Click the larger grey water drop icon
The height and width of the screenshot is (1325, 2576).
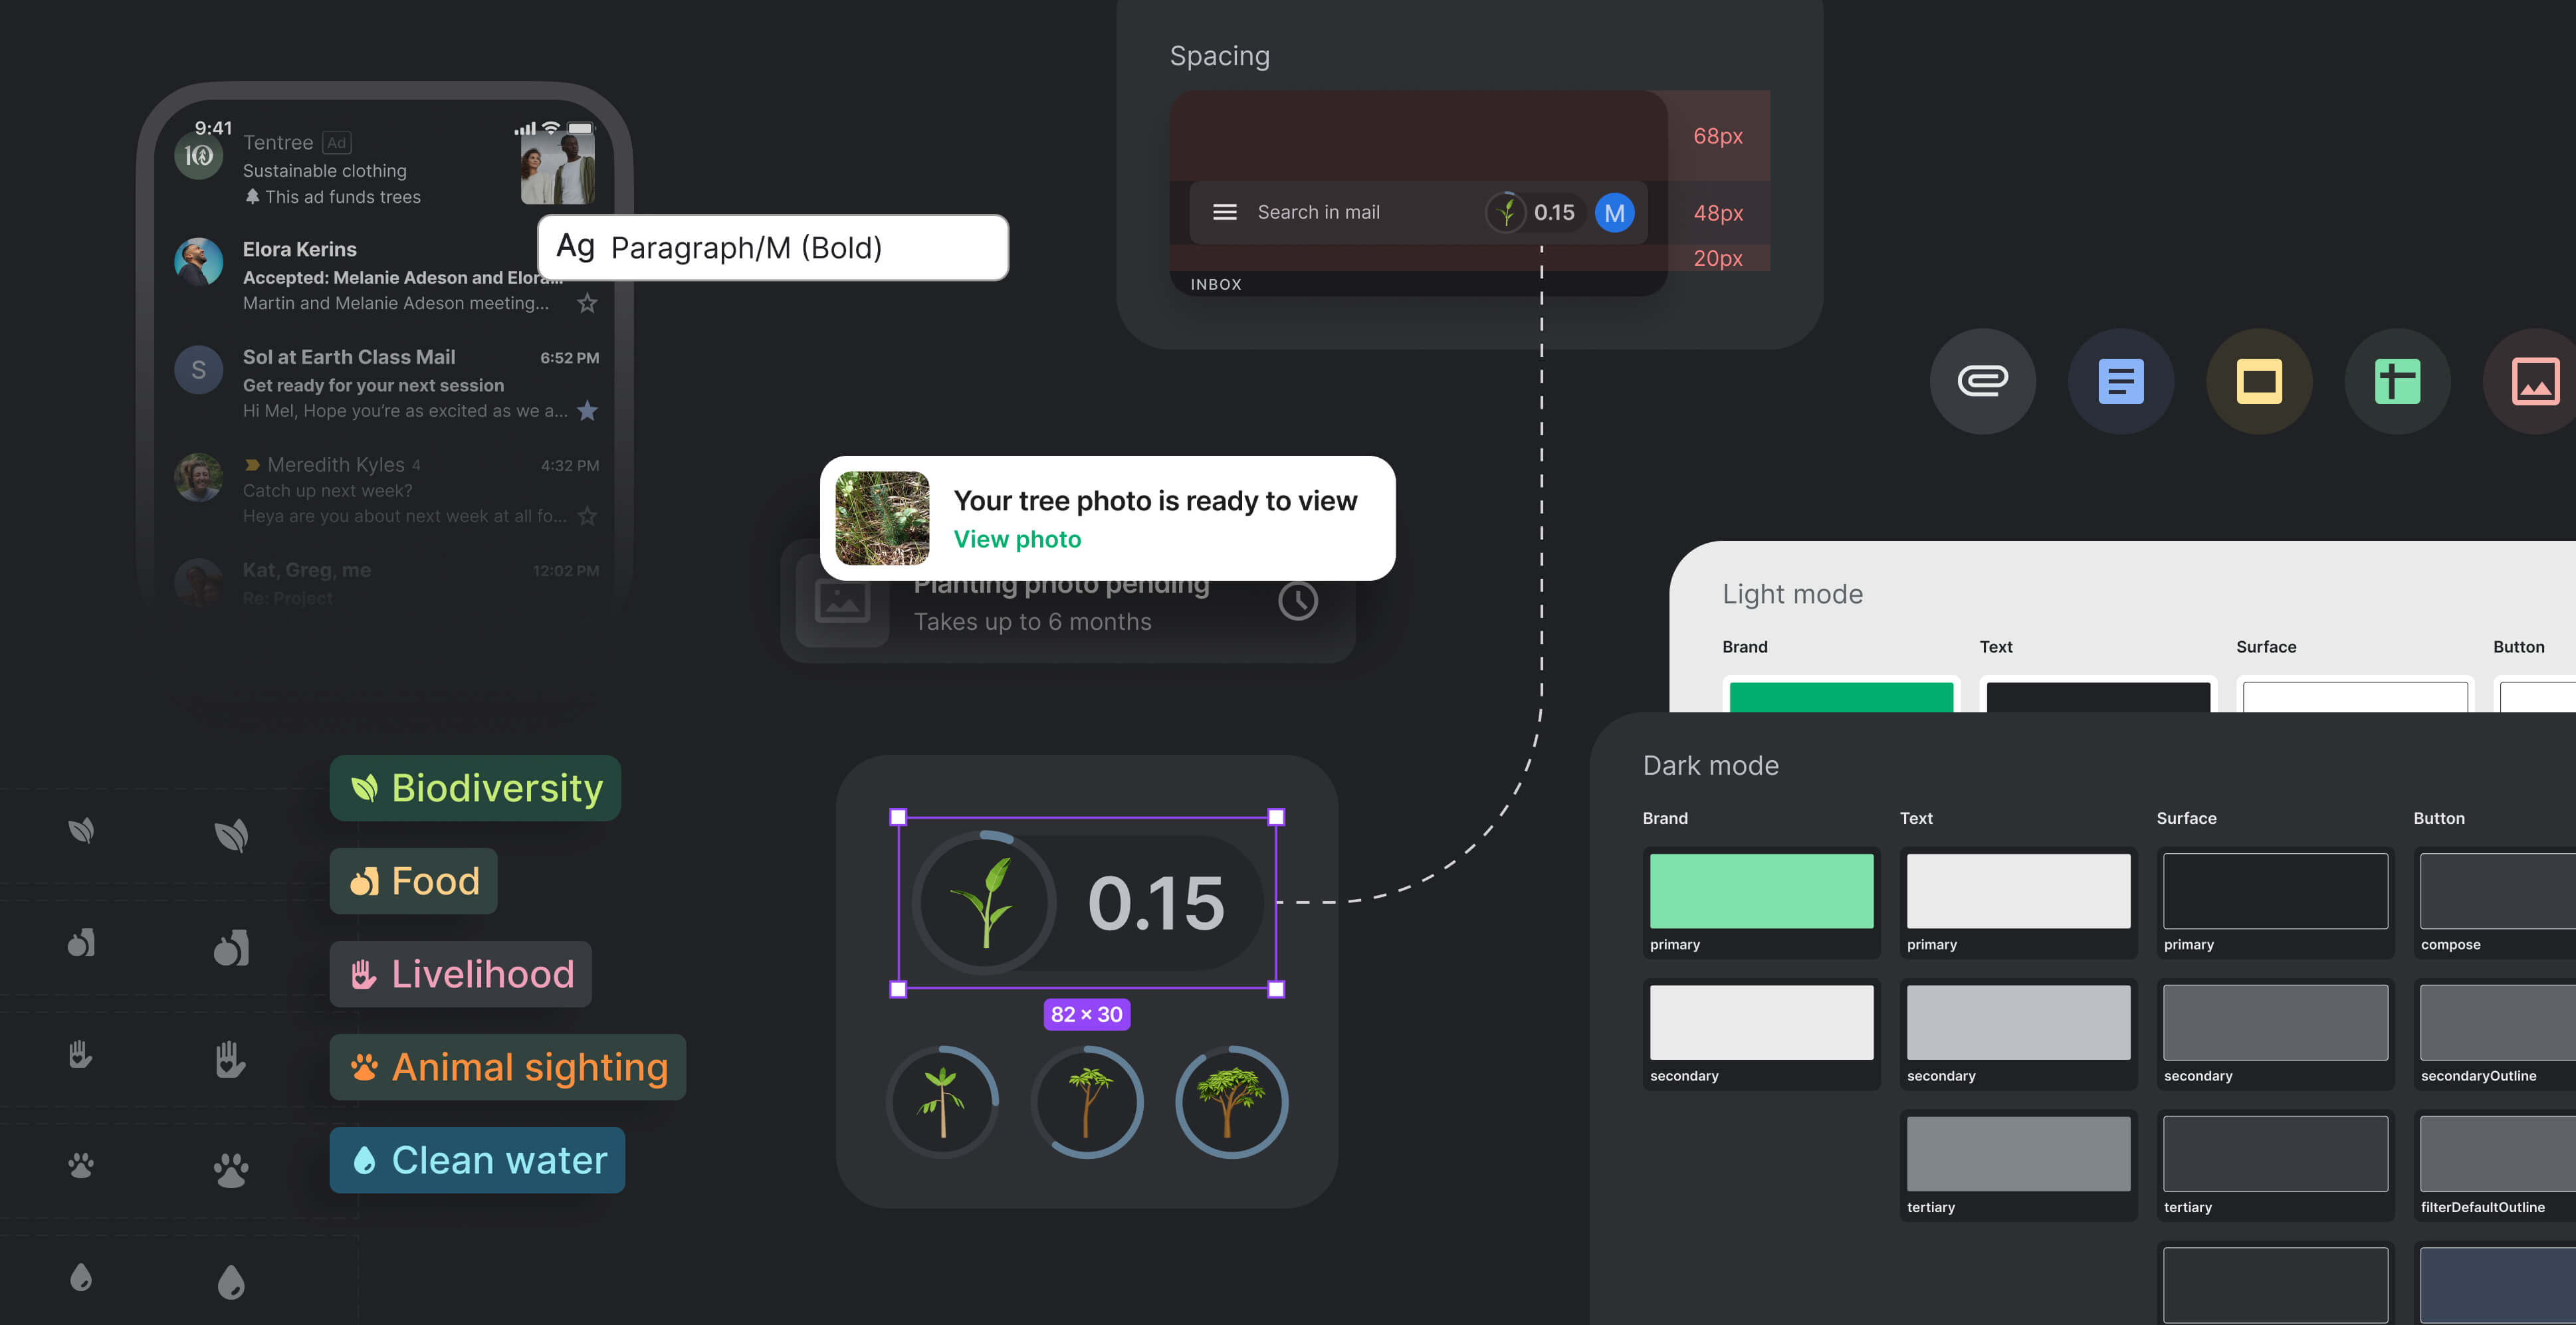point(231,1282)
